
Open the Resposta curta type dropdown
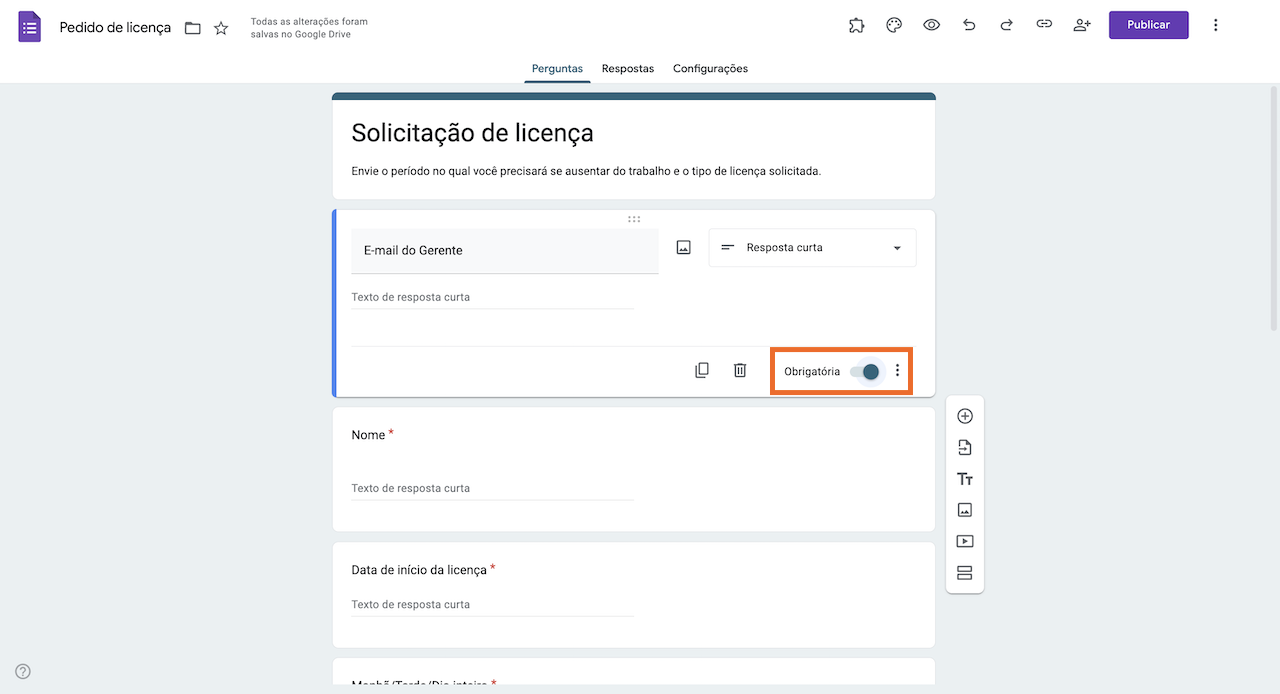pos(812,248)
